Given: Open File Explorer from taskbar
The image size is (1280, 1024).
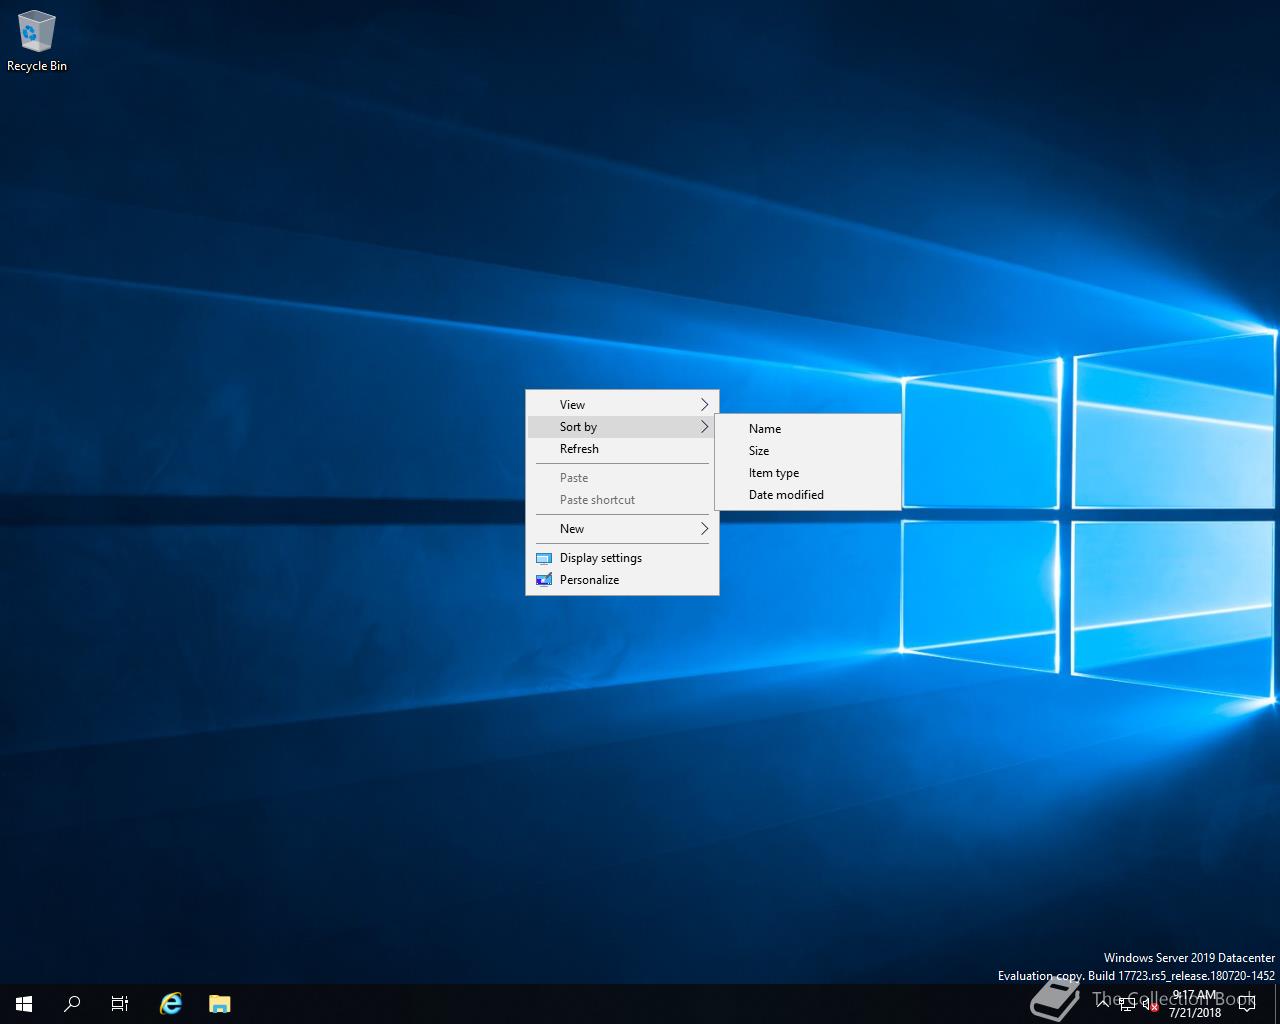Looking at the screenshot, I should pyautogui.click(x=219, y=1003).
